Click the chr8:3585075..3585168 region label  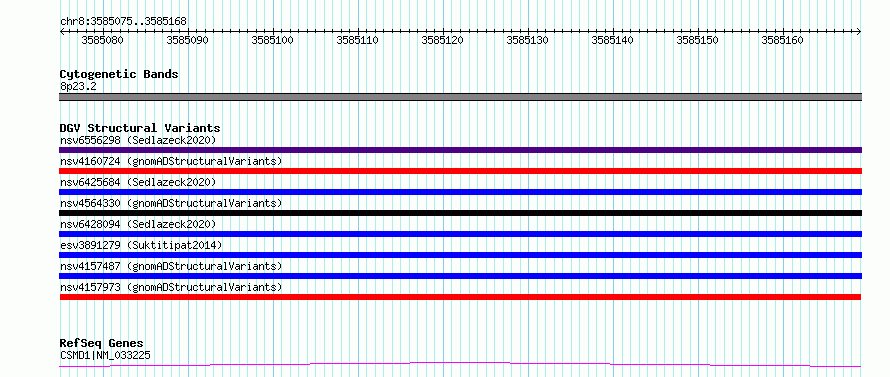click(123, 22)
